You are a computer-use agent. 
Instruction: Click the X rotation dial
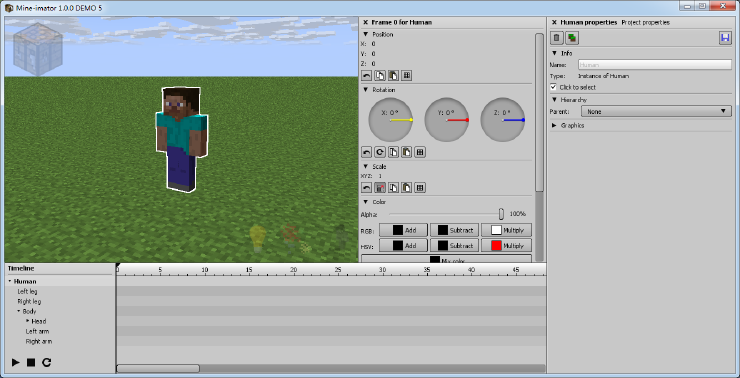click(x=391, y=120)
